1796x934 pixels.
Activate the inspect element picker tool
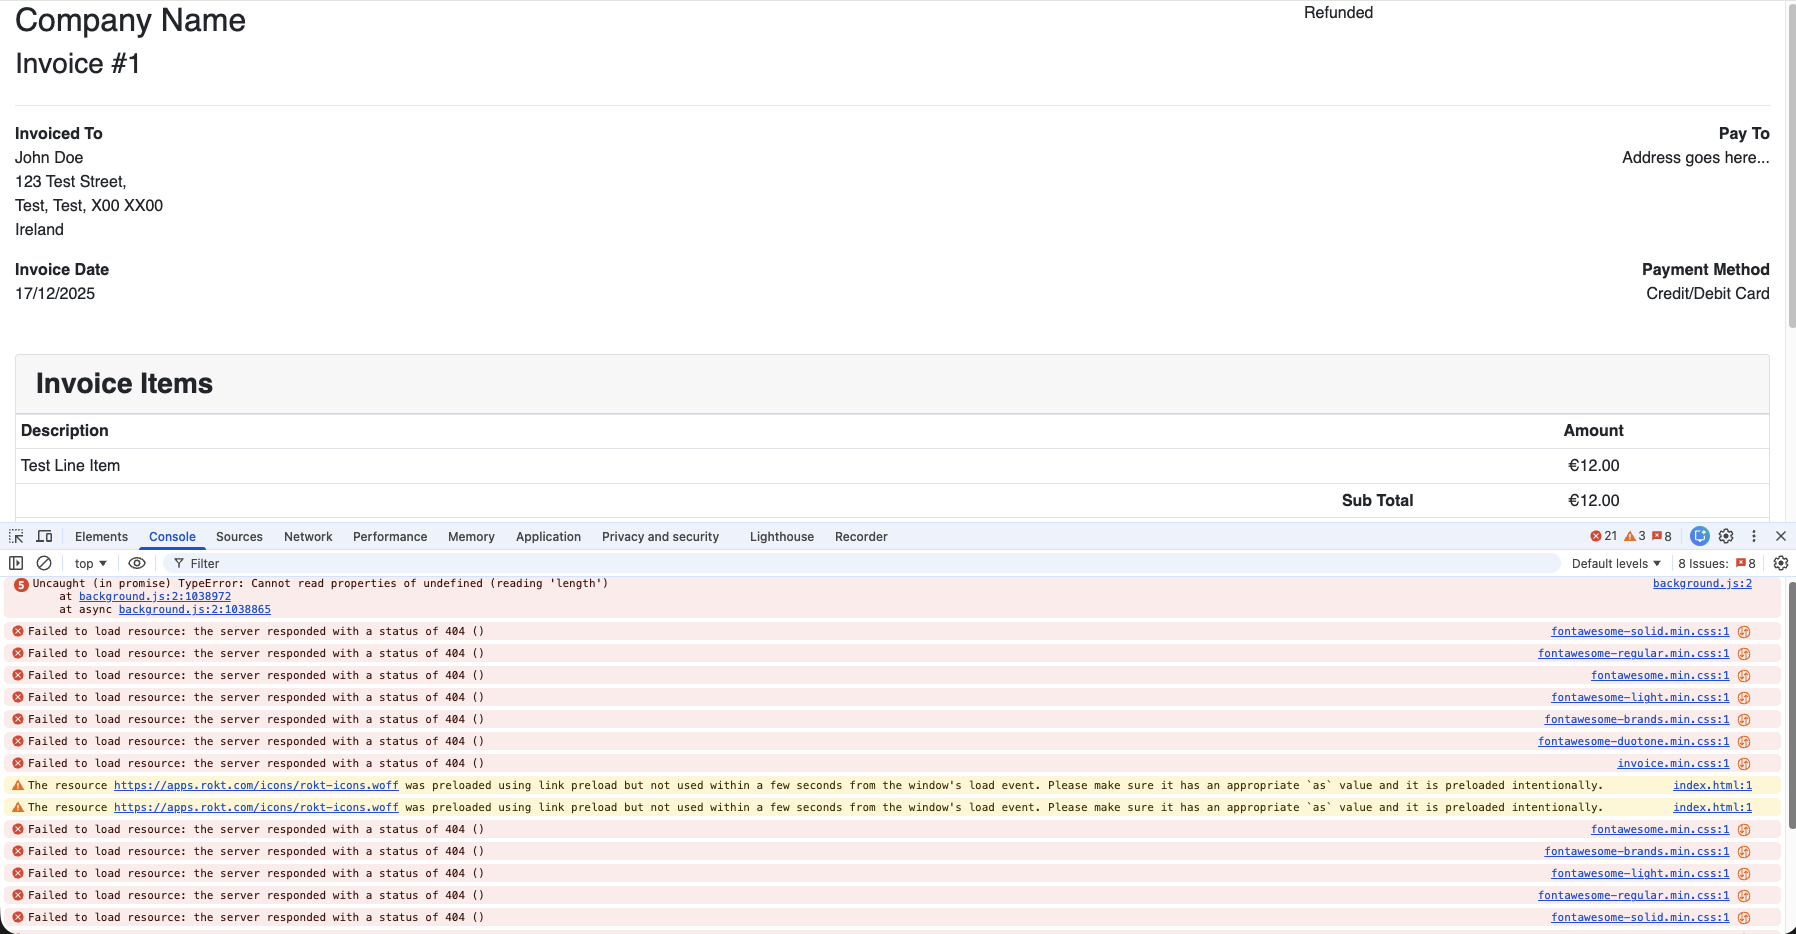tap(16, 537)
